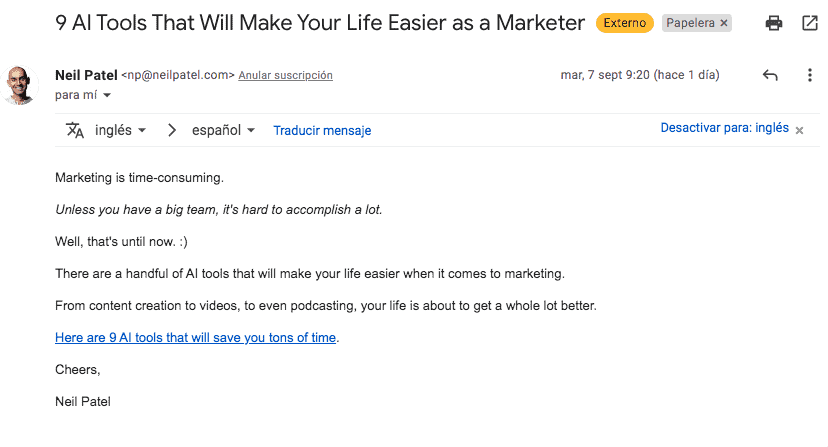The height and width of the screenshot is (447, 828).
Task: Click Traducir mensaje link
Action: click(322, 131)
